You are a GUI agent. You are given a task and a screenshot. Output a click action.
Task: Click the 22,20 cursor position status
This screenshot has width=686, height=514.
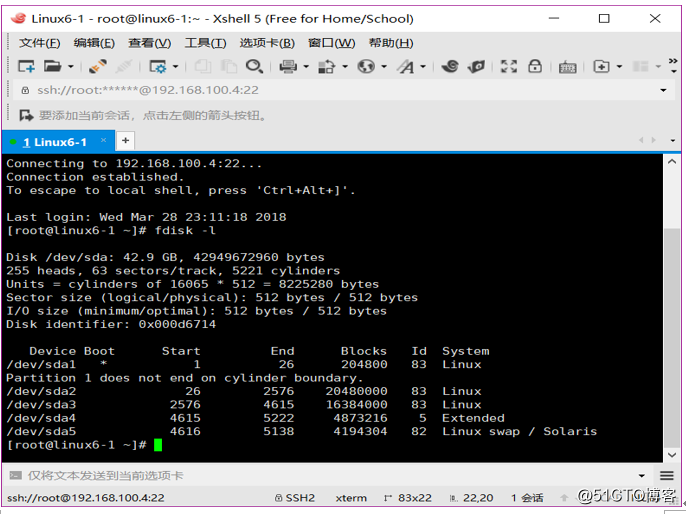point(472,498)
